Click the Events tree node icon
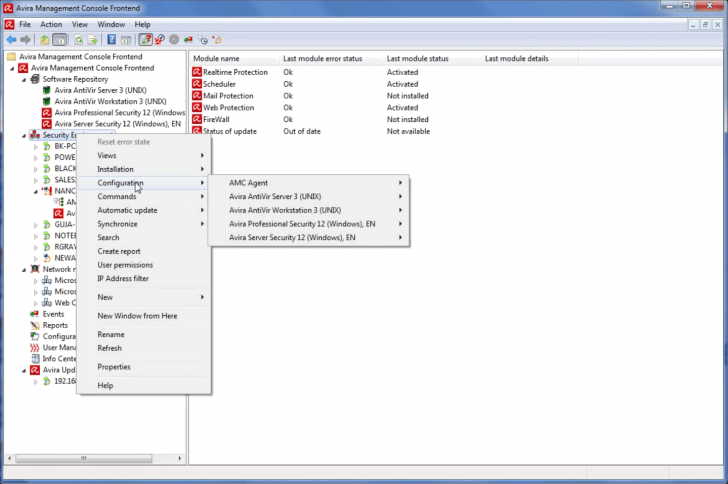 point(35,314)
